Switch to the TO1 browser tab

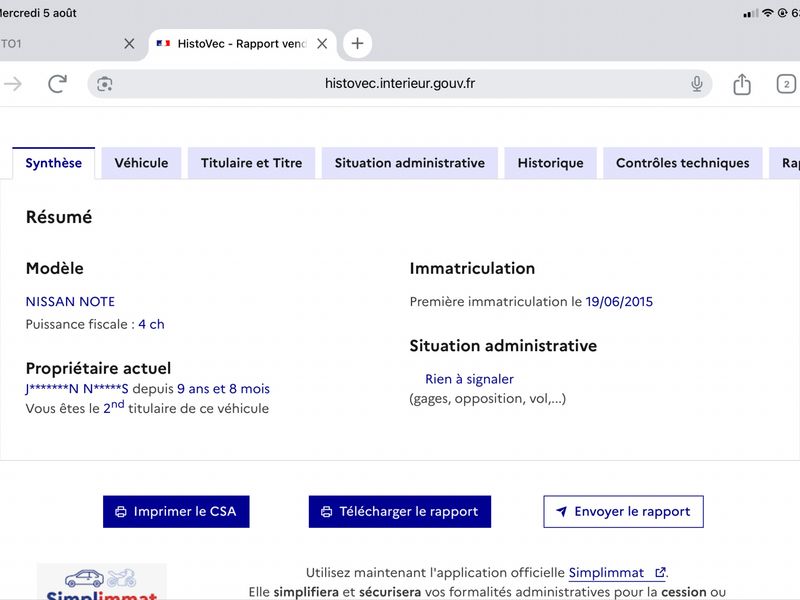pyautogui.click(x=61, y=44)
